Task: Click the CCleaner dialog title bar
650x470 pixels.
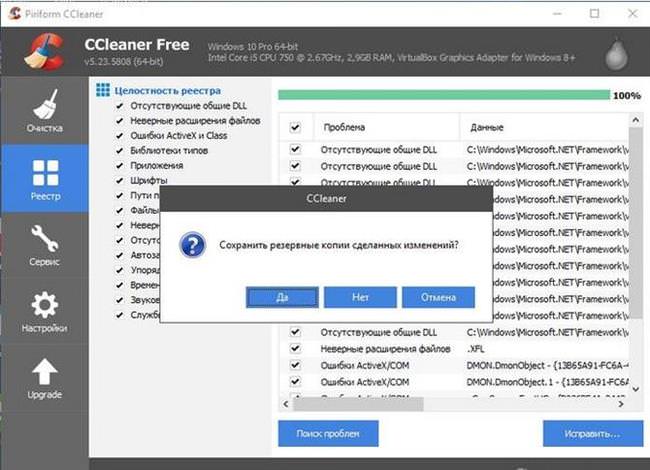Action: pos(326,198)
